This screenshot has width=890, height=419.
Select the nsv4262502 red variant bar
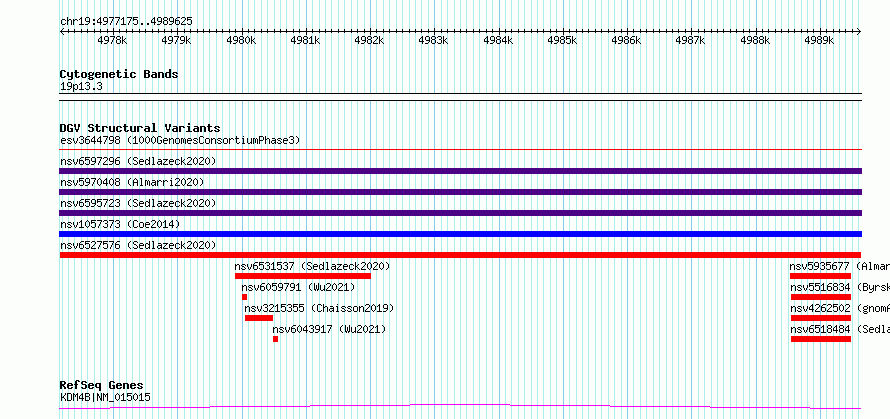point(821,318)
